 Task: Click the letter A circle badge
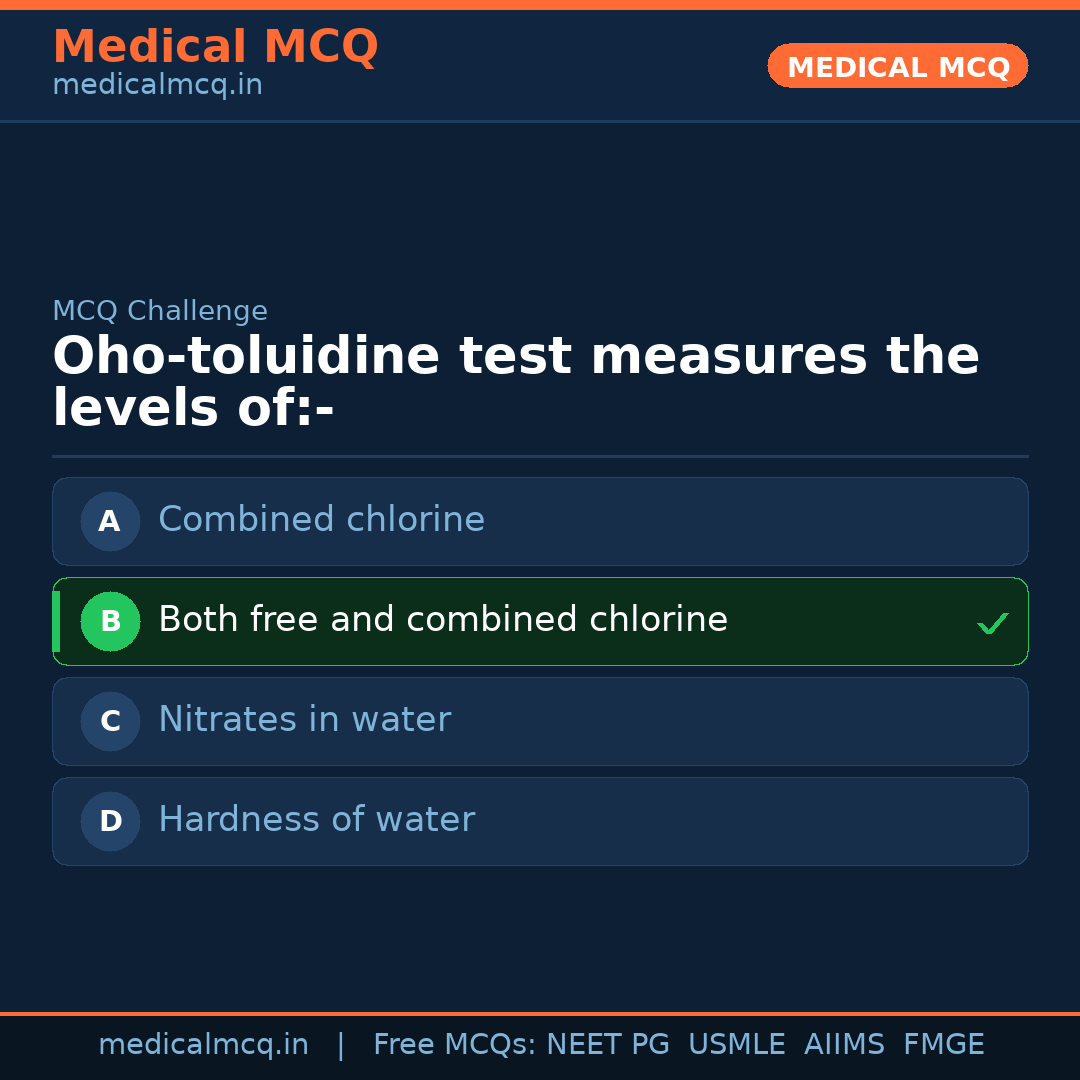tap(110, 521)
